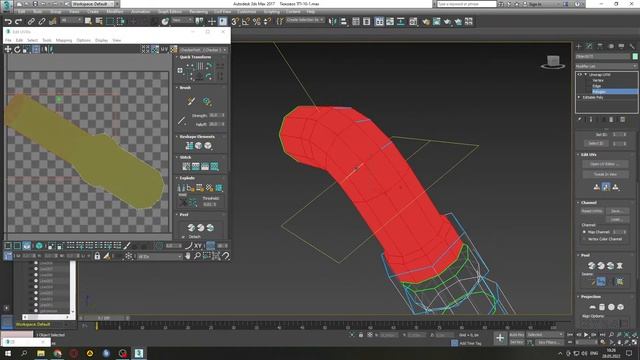The height and width of the screenshot is (360, 640).
Task: Open the File menu in Edit UVWs
Action: (x=8, y=40)
